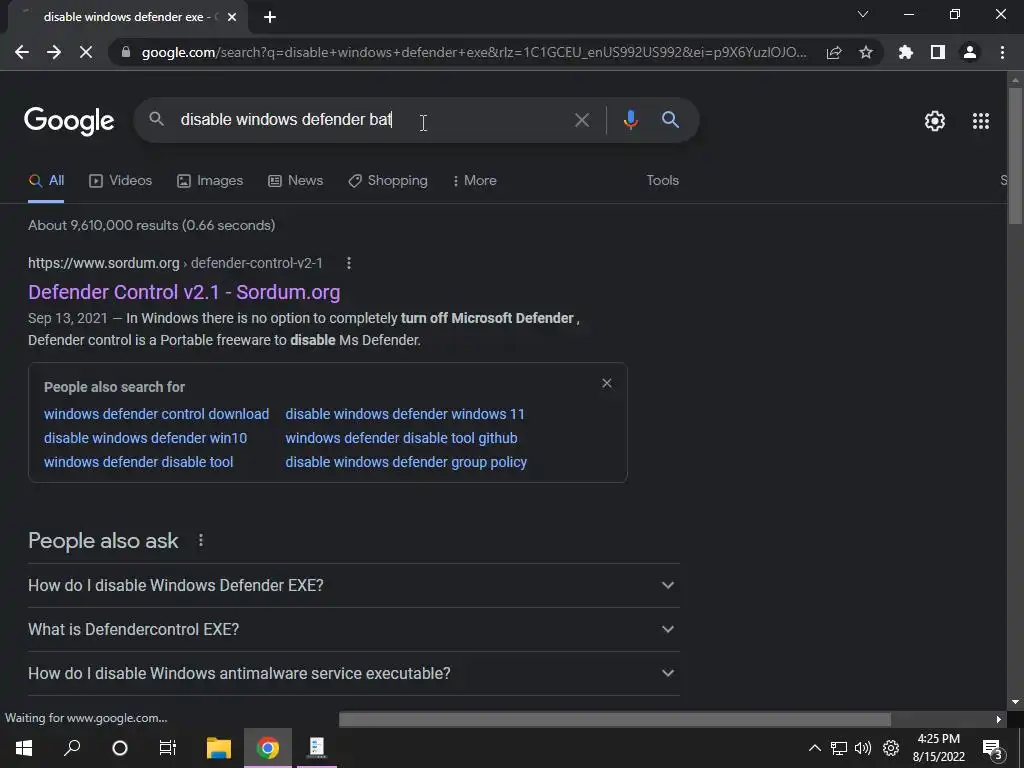Open search Tools options
Screen dimensions: 1024x768
[662, 180]
